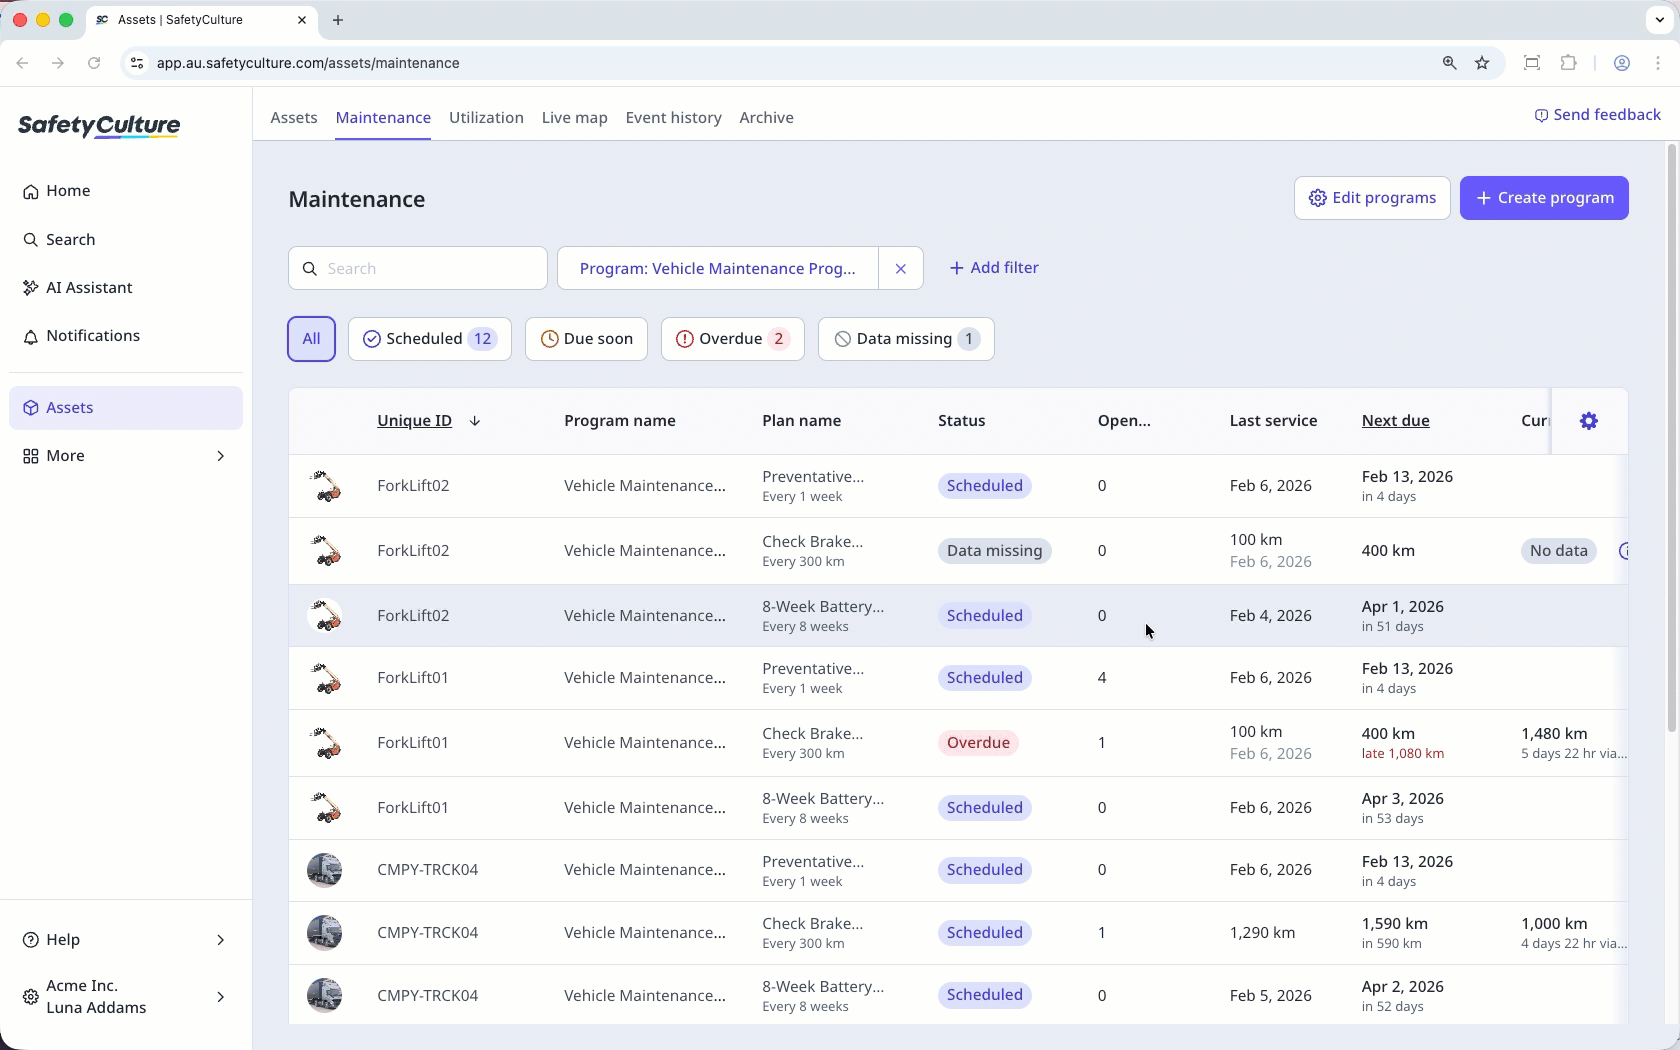Launch AI Assistant from the sidebar
The width and height of the screenshot is (1680, 1050).
tap(125, 288)
